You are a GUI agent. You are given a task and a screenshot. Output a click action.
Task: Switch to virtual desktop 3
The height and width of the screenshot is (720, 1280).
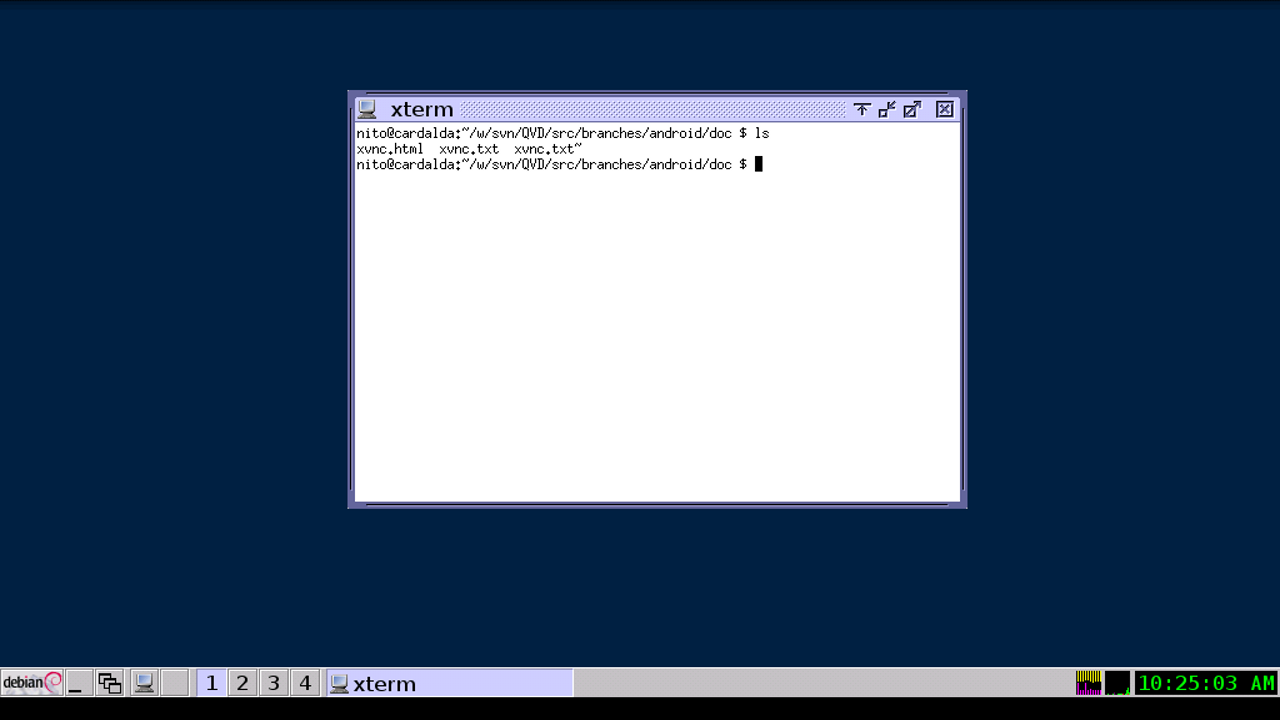(x=274, y=683)
